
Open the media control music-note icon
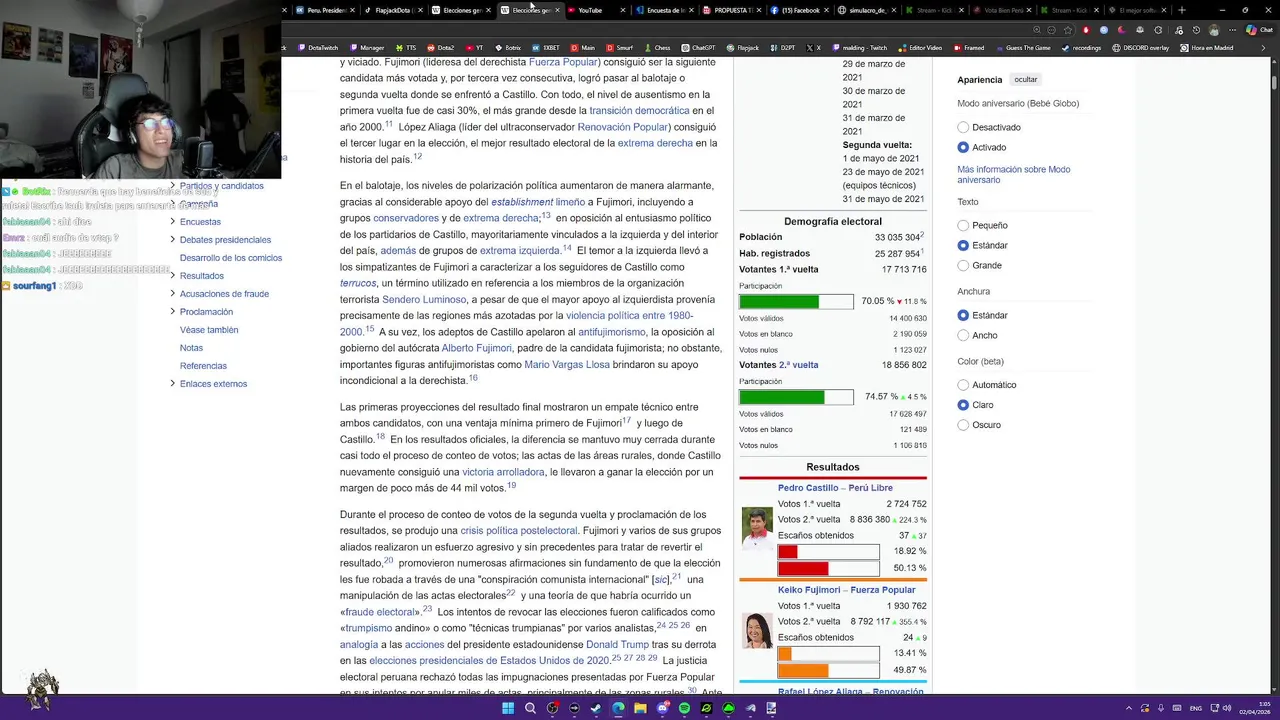[1178, 30]
